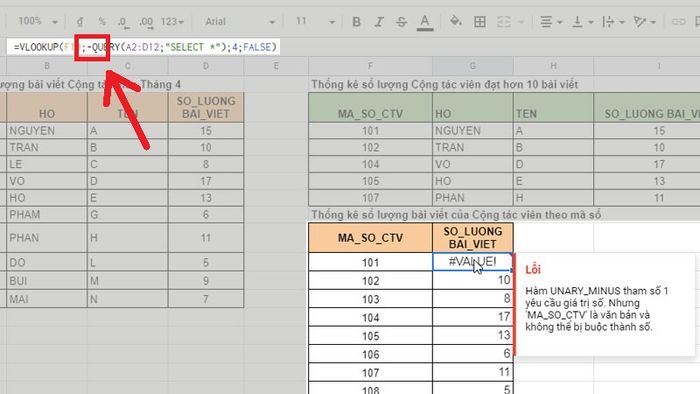The image size is (700, 394).
Task: Toggle italic formatting
Action: click(379, 21)
